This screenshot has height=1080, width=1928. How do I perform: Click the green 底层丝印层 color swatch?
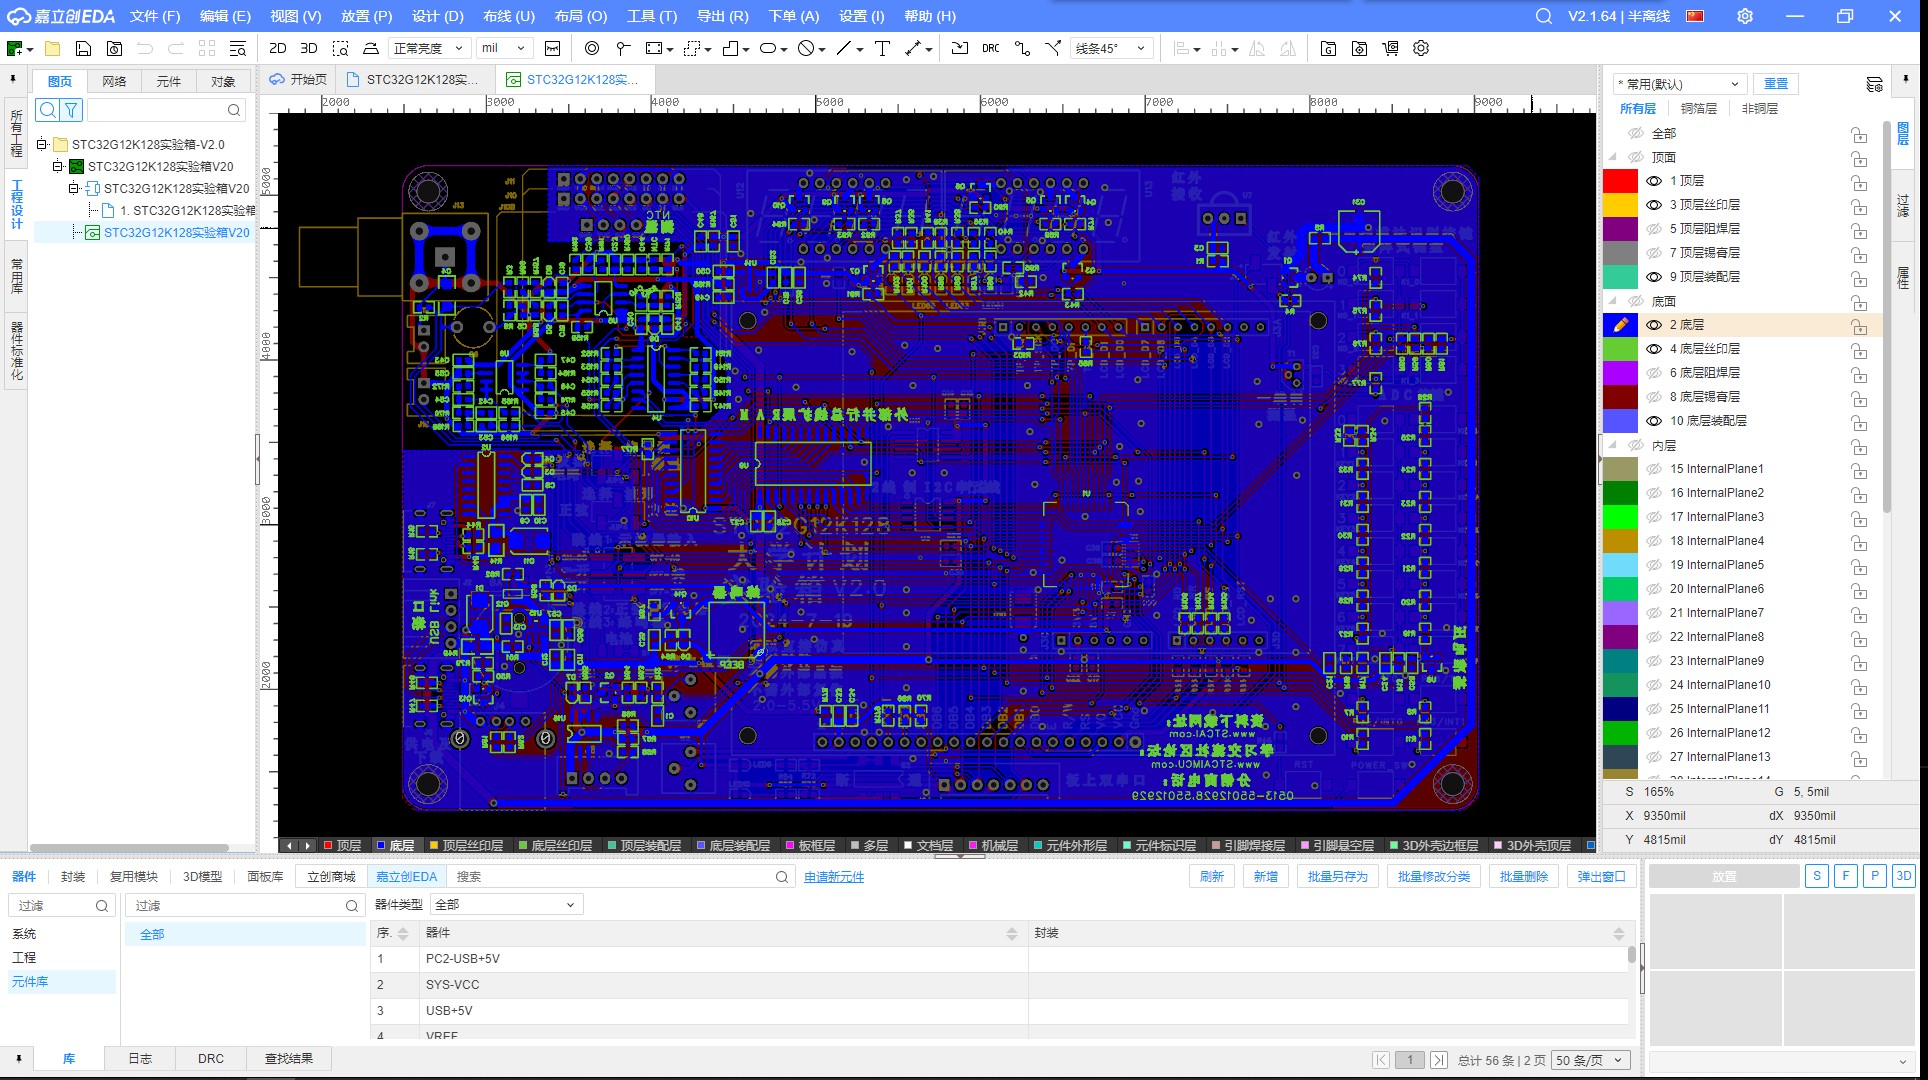coord(1620,349)
